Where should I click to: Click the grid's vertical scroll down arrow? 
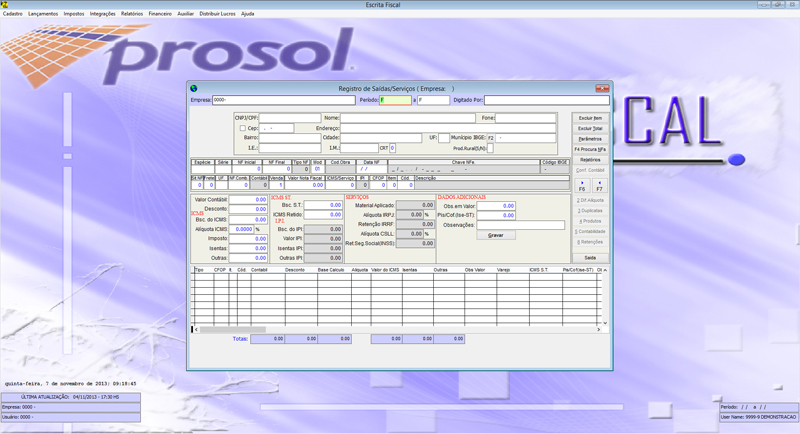point(605,323)
